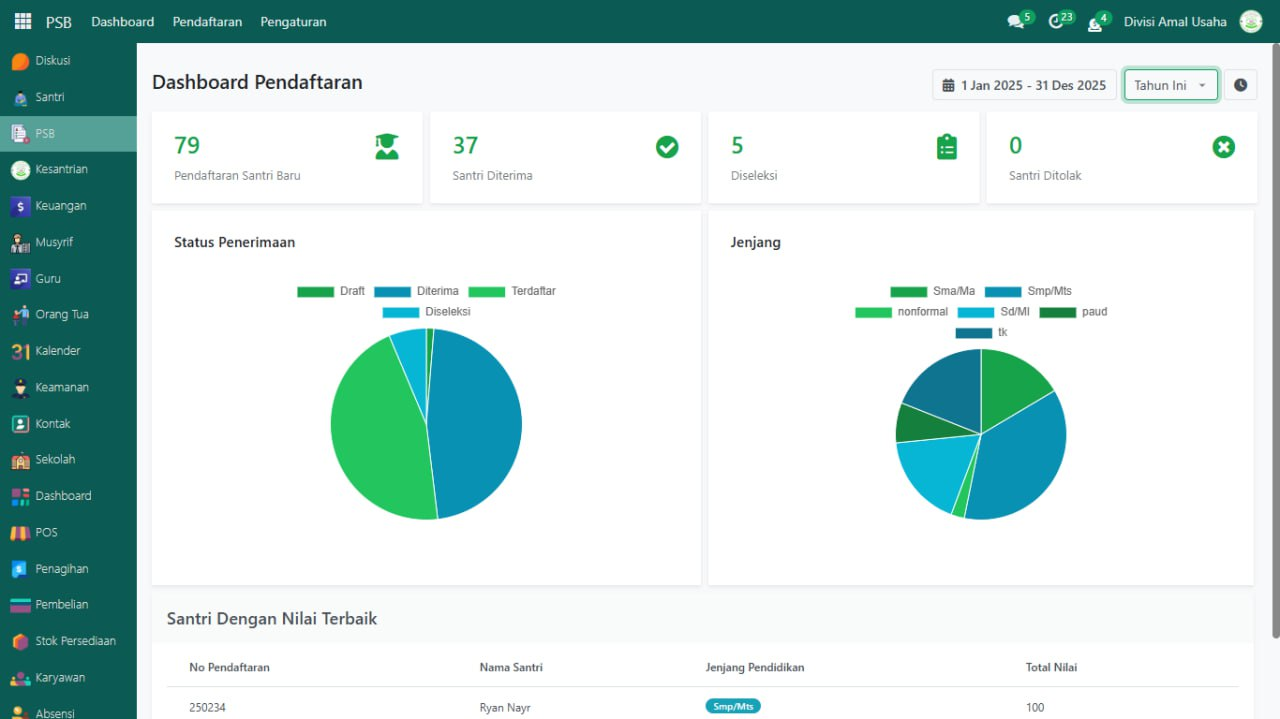Open the date range picker 1 Jan 2025
This screenshot has width=1280, height=719.
1024,85
